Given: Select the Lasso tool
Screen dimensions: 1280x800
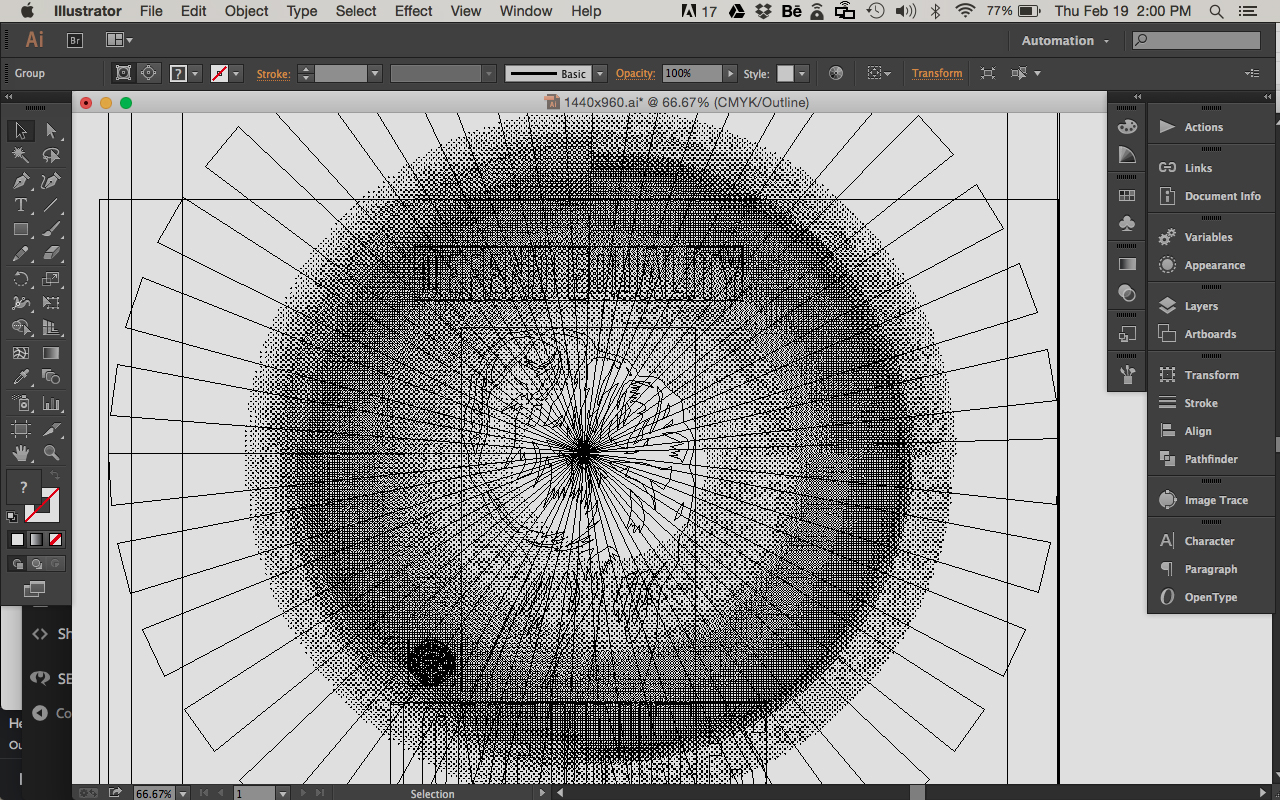Looking at the screenshot, I should point(51,156).
